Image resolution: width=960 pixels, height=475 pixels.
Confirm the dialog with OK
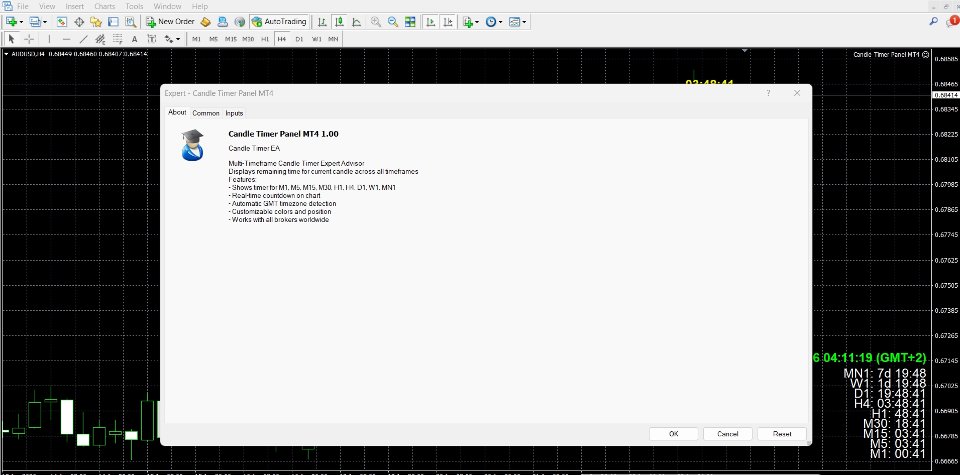(x=673, y=434)
